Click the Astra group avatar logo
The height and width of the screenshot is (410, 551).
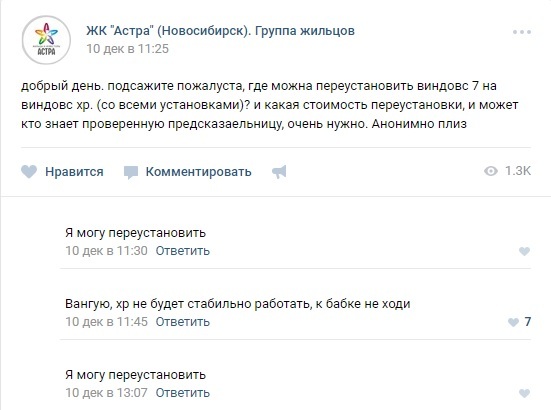[46, 40]
